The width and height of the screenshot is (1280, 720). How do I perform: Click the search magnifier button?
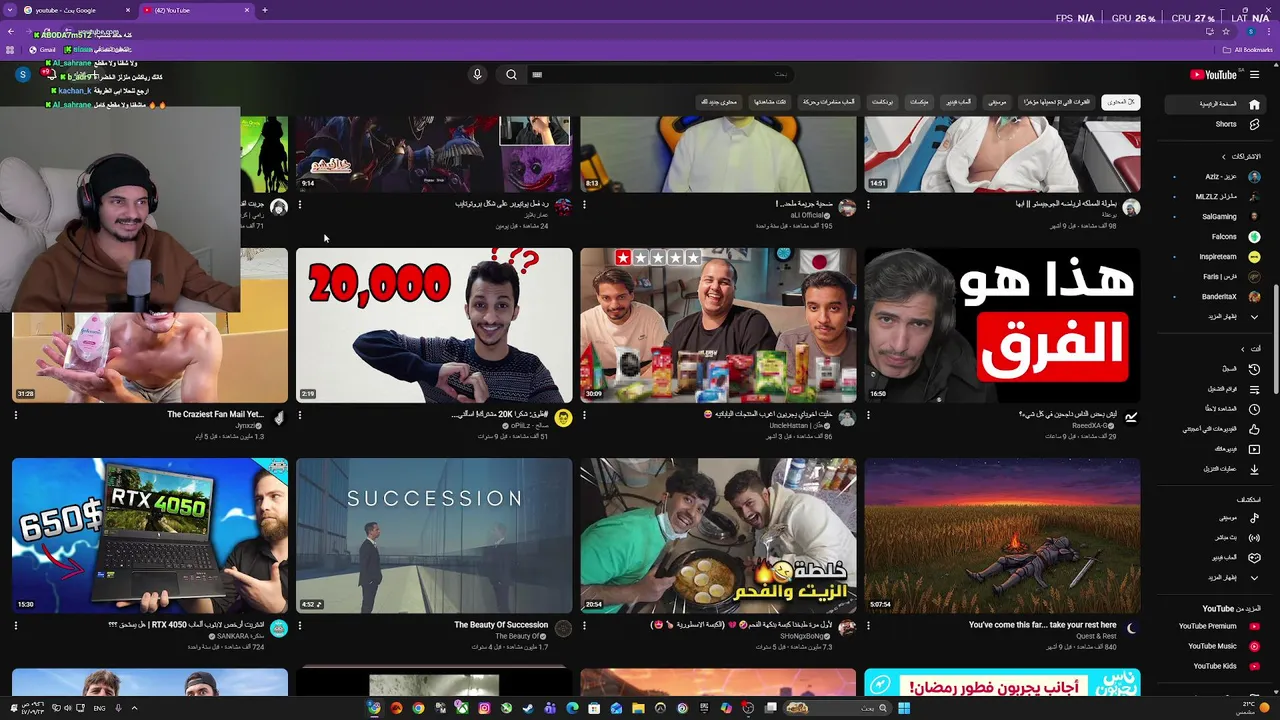coord(511,74)
